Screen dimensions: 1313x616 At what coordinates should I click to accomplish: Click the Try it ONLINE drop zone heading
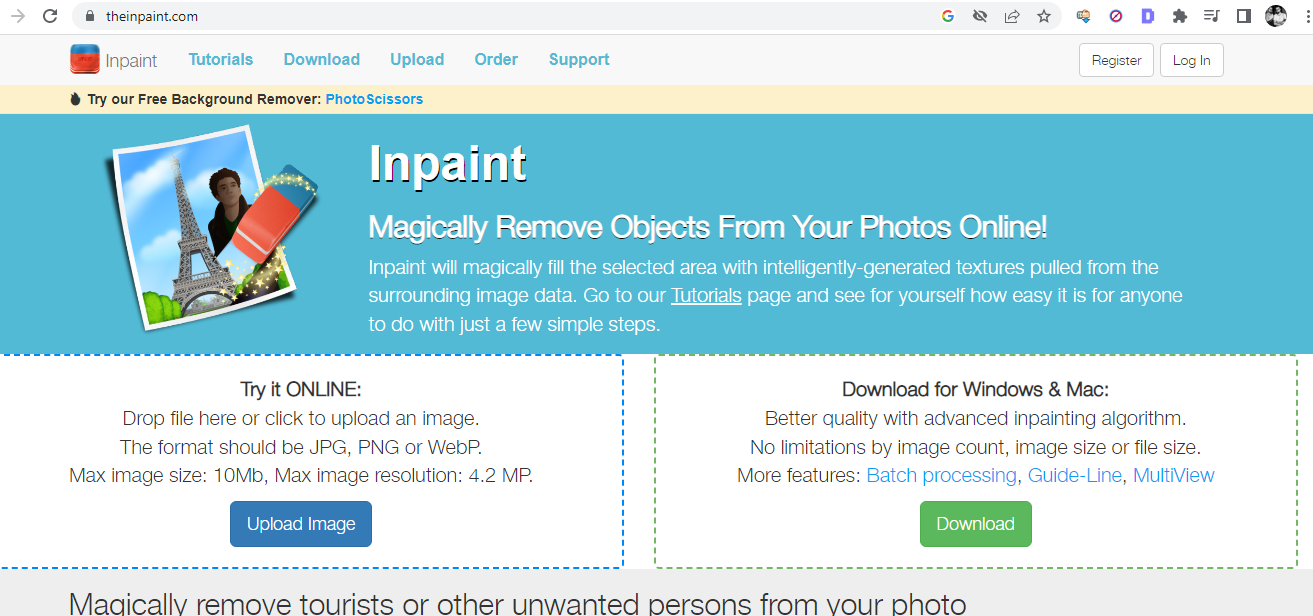tap(301, 389)
